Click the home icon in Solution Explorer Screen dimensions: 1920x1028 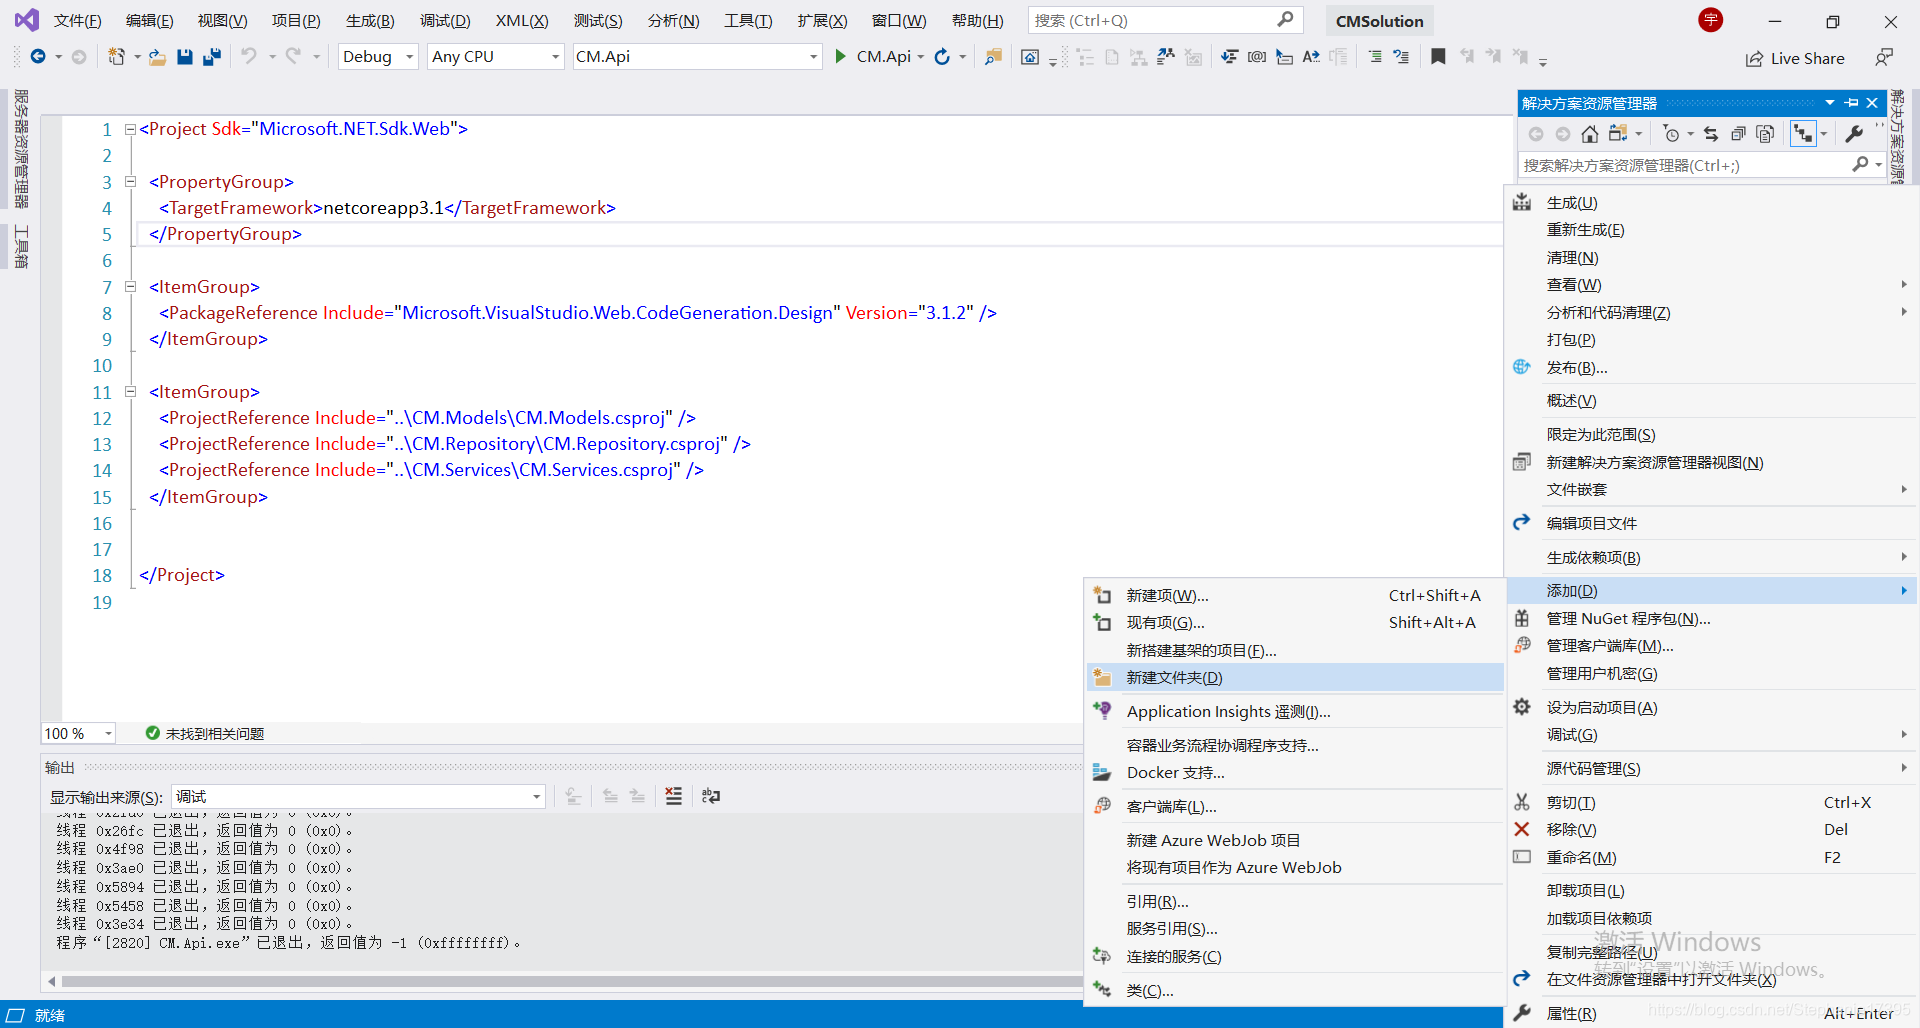[x=1590, y=133]
